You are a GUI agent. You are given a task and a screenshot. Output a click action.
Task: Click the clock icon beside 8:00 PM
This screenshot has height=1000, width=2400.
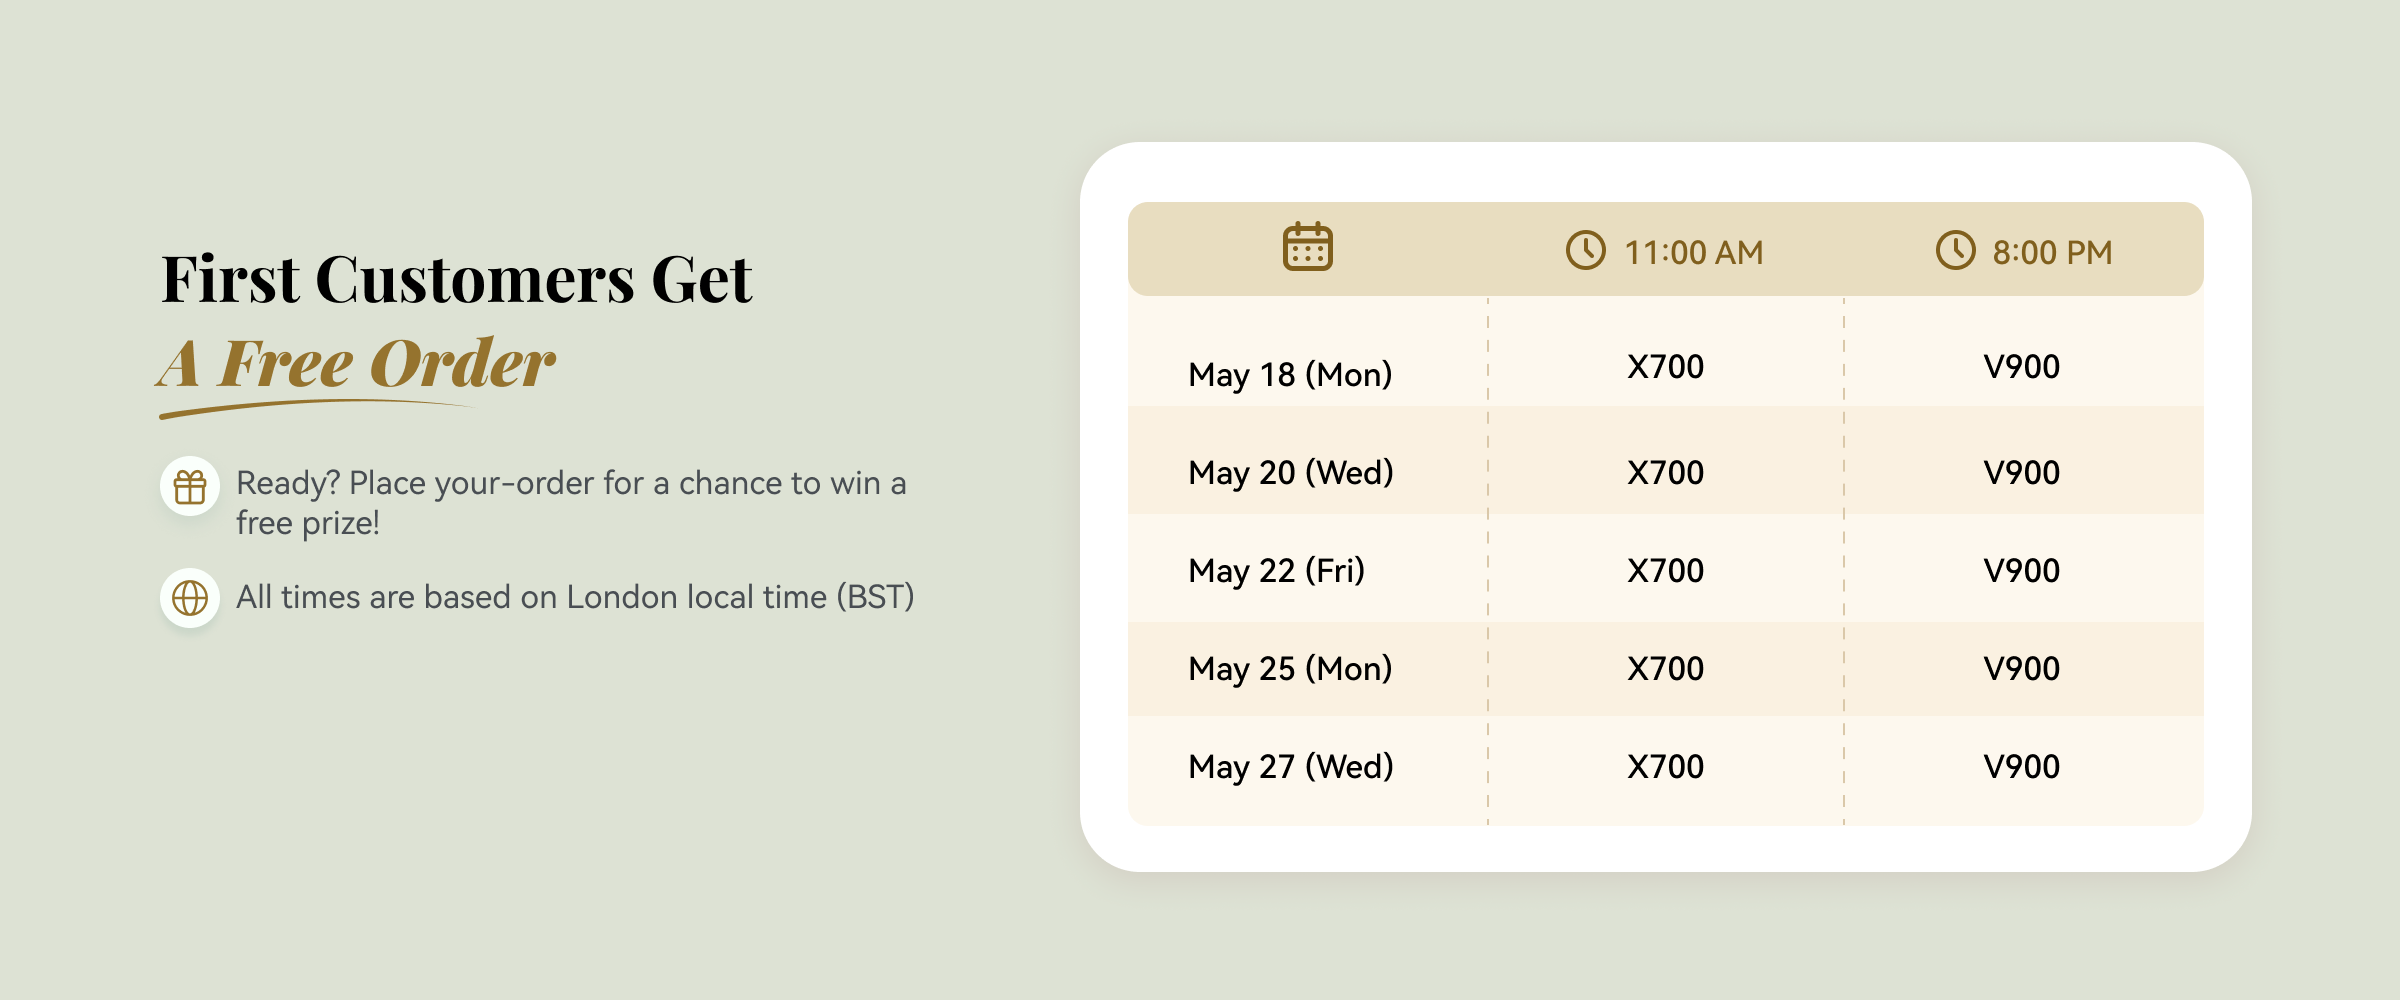click(x=1955, y=250)
